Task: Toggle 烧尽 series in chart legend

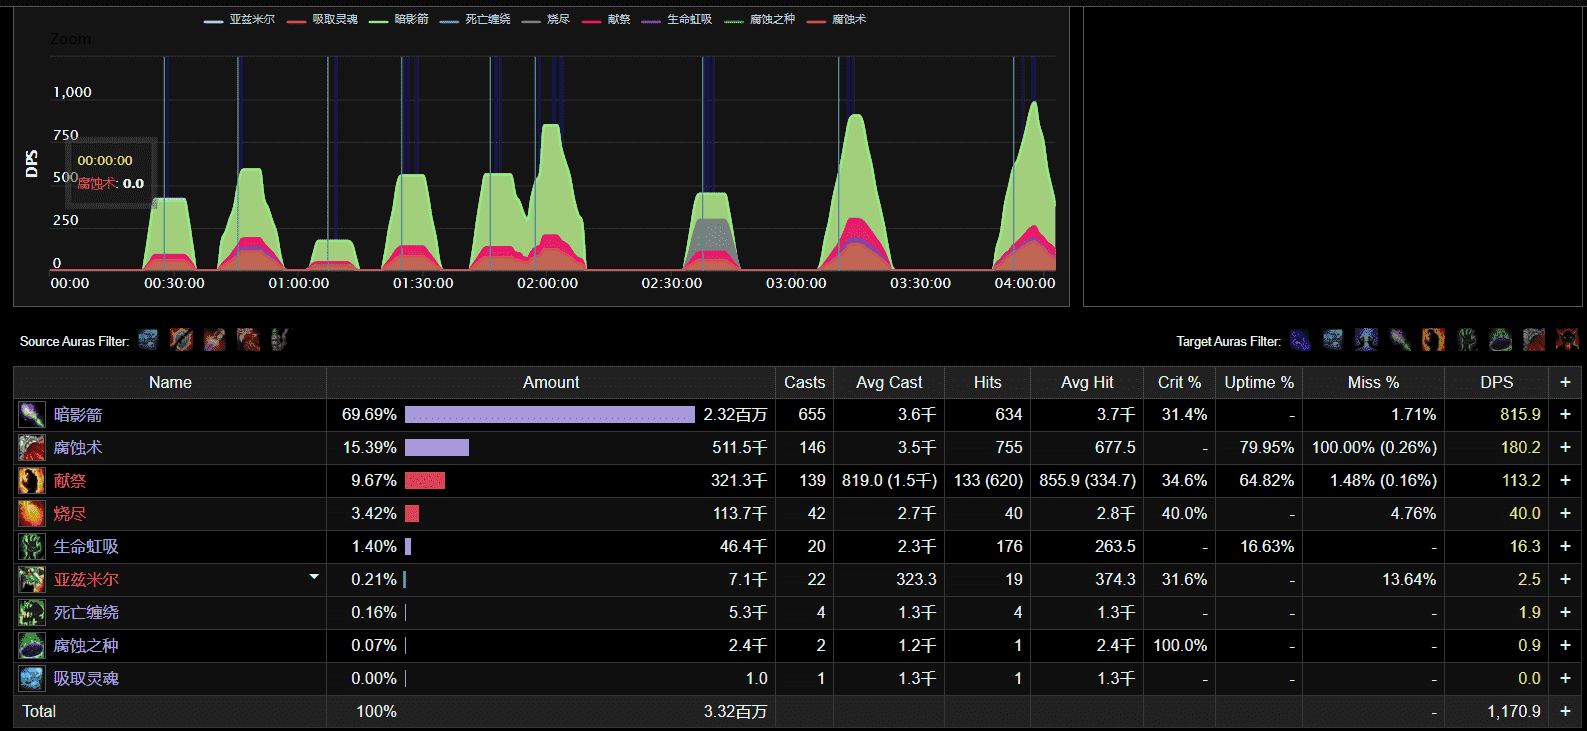Action: (546, 20)
